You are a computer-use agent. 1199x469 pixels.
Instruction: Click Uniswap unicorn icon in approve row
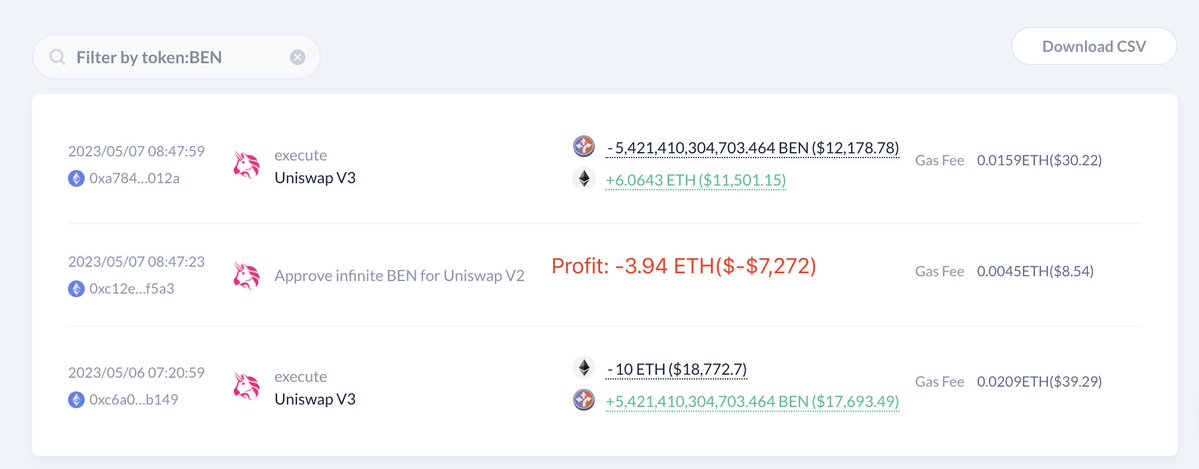coord(246,275)
